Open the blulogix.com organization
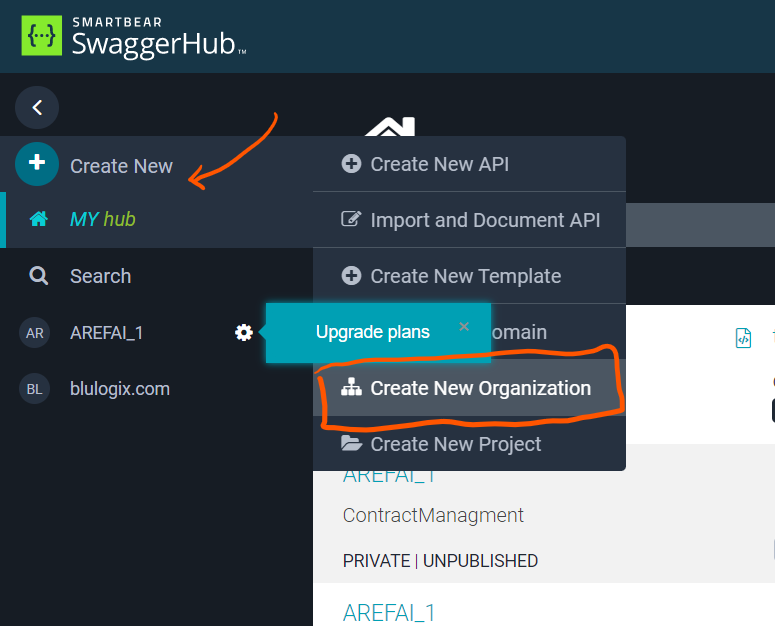 [x=119, y=389]
